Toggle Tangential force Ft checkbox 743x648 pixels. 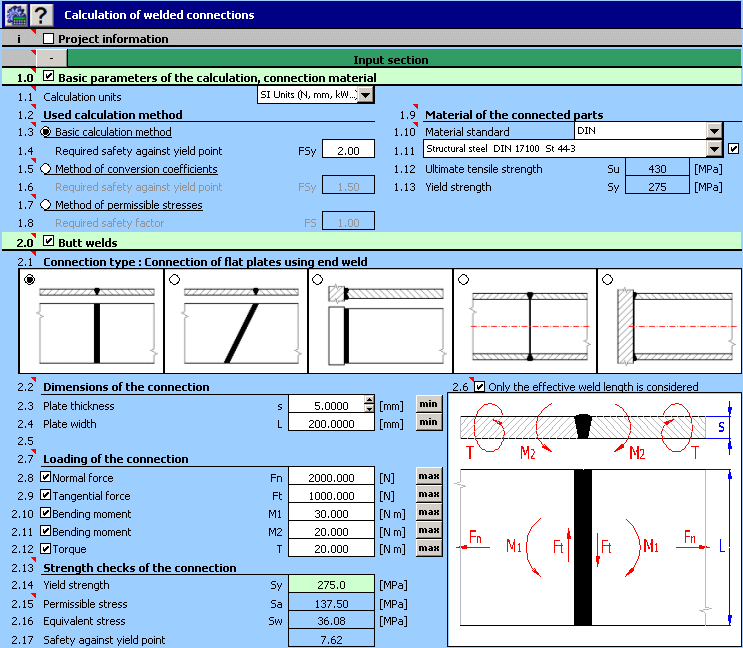[45, 495]
